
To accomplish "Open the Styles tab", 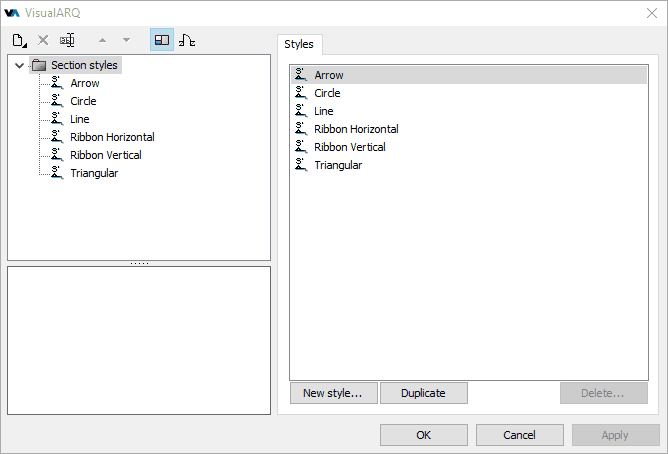I will pyautogui.click(x=299, y=44).
